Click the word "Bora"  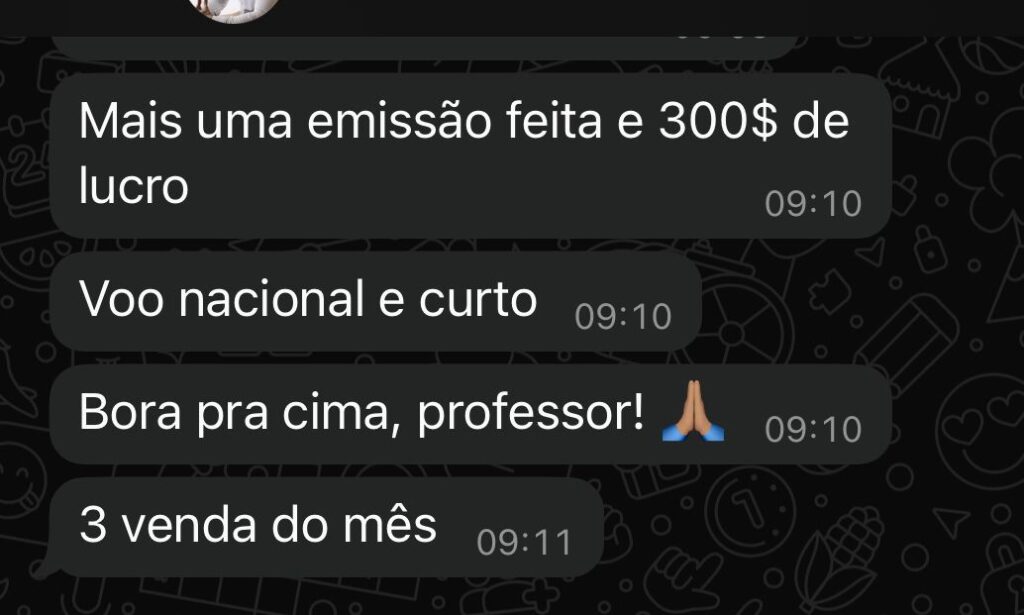pyautogui.click(x=130, y=413)
